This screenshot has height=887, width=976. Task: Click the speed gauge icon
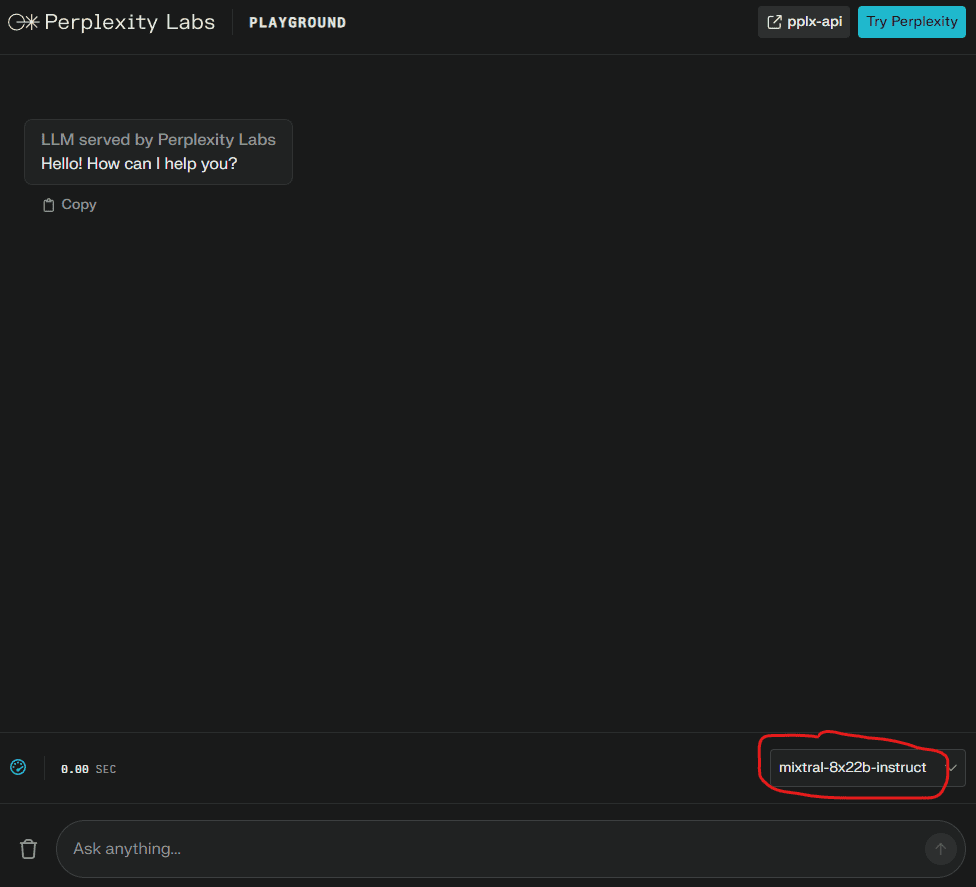(18, 767)
